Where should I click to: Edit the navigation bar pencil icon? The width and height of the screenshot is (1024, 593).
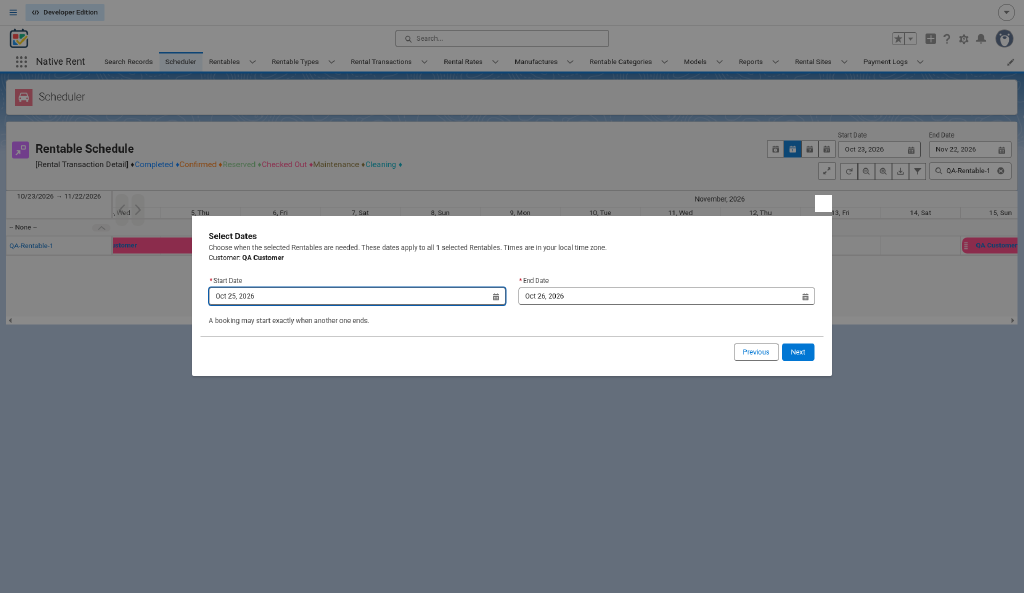click(1010, 62)
